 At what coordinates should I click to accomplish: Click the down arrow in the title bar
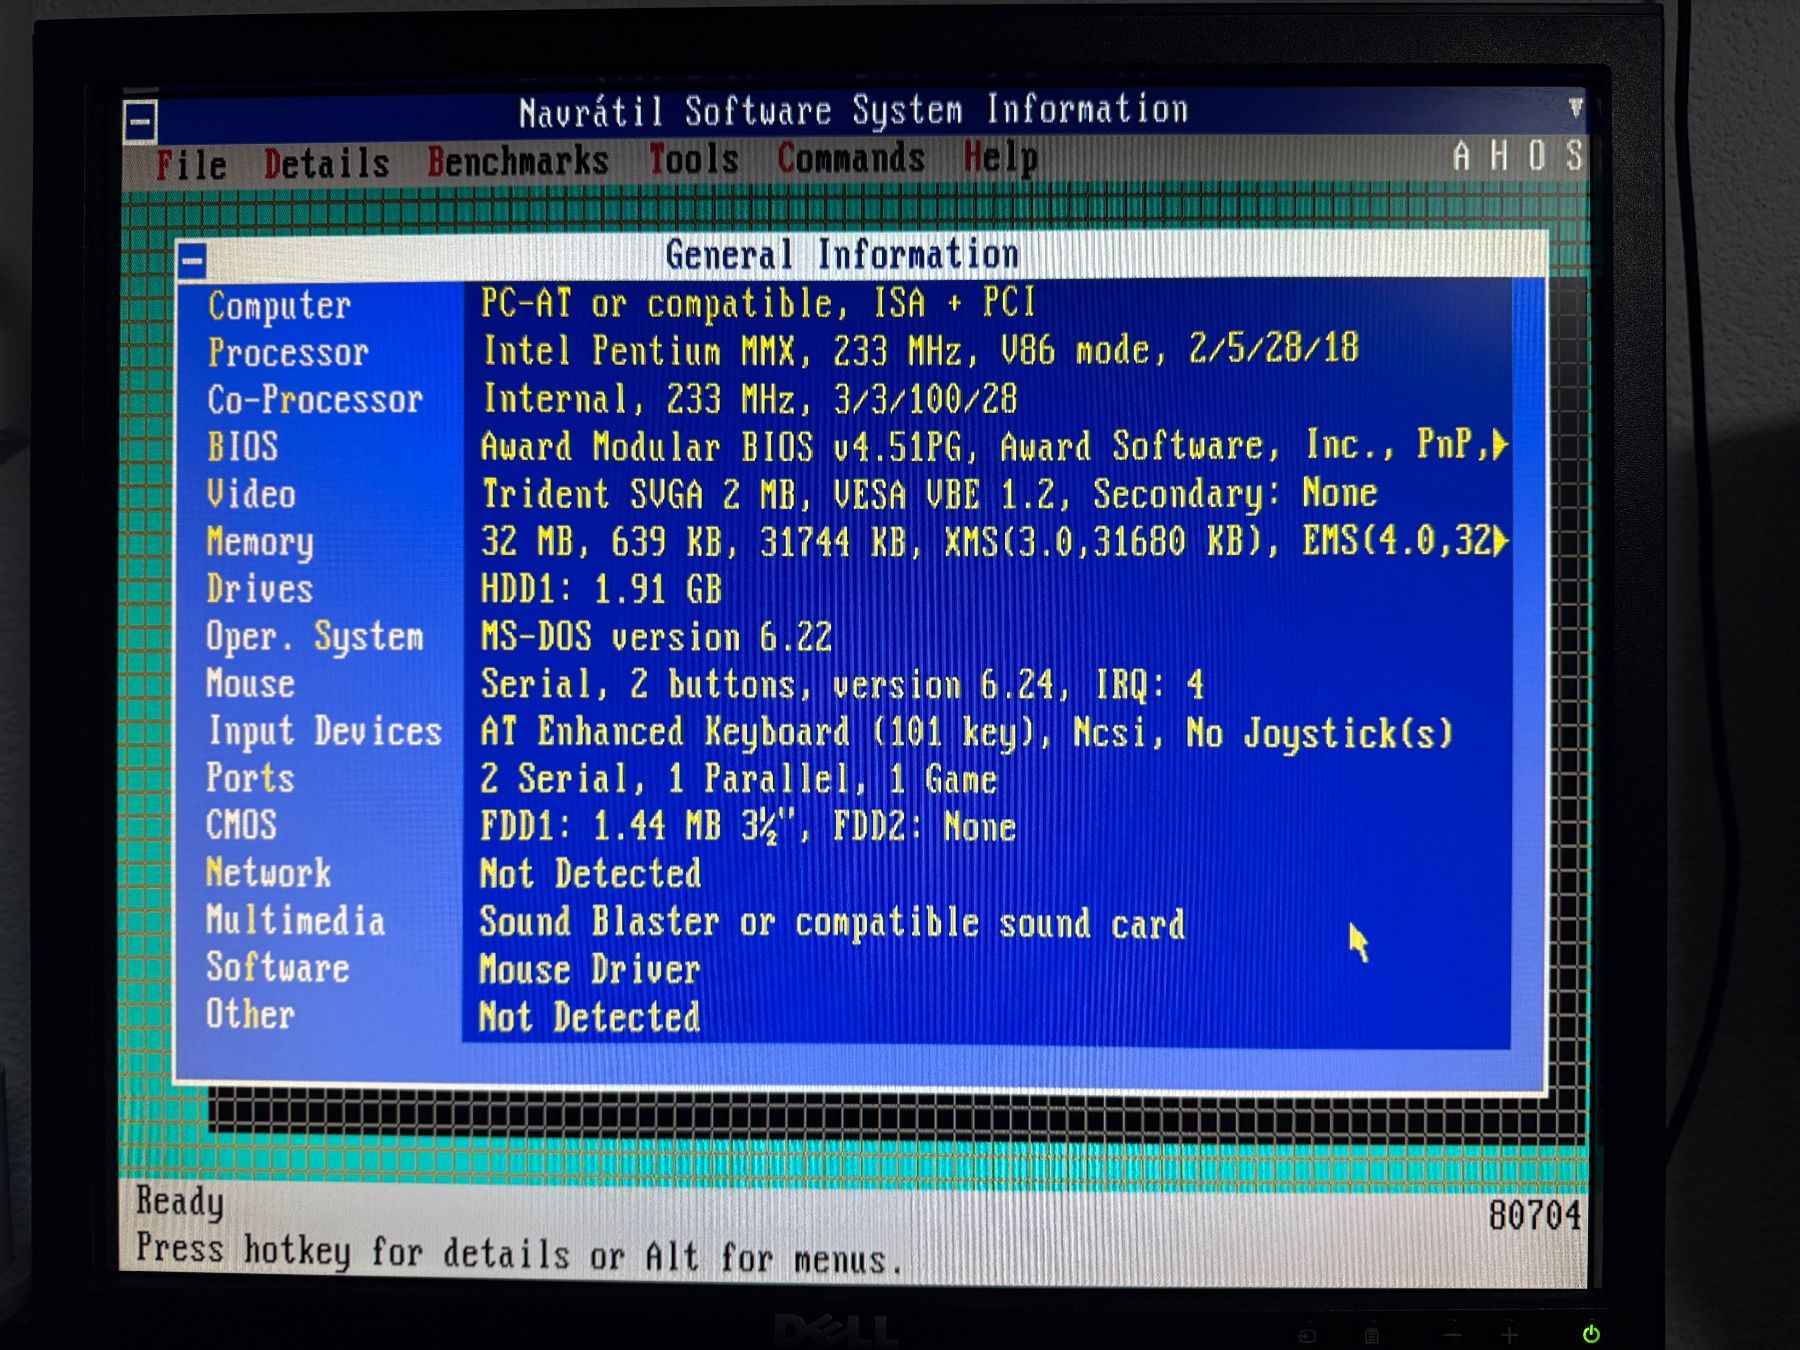(1575, 106)
